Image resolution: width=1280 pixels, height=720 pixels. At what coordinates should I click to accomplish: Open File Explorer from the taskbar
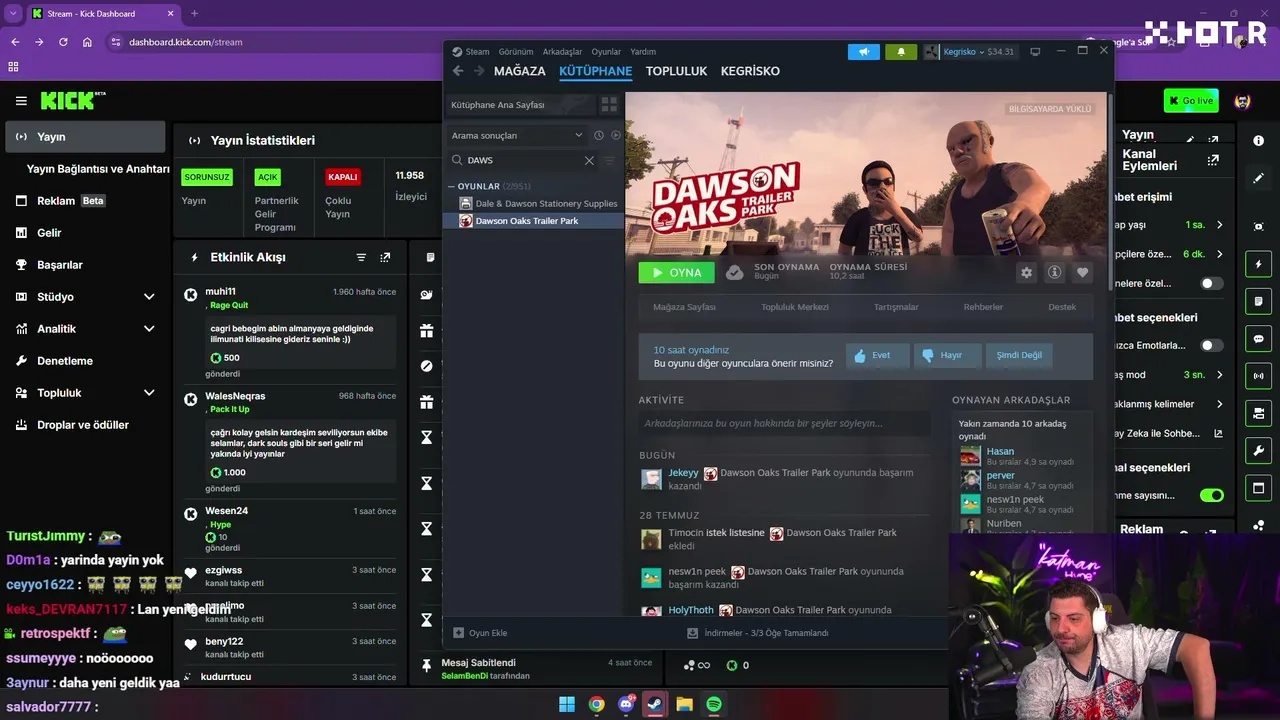685,704
